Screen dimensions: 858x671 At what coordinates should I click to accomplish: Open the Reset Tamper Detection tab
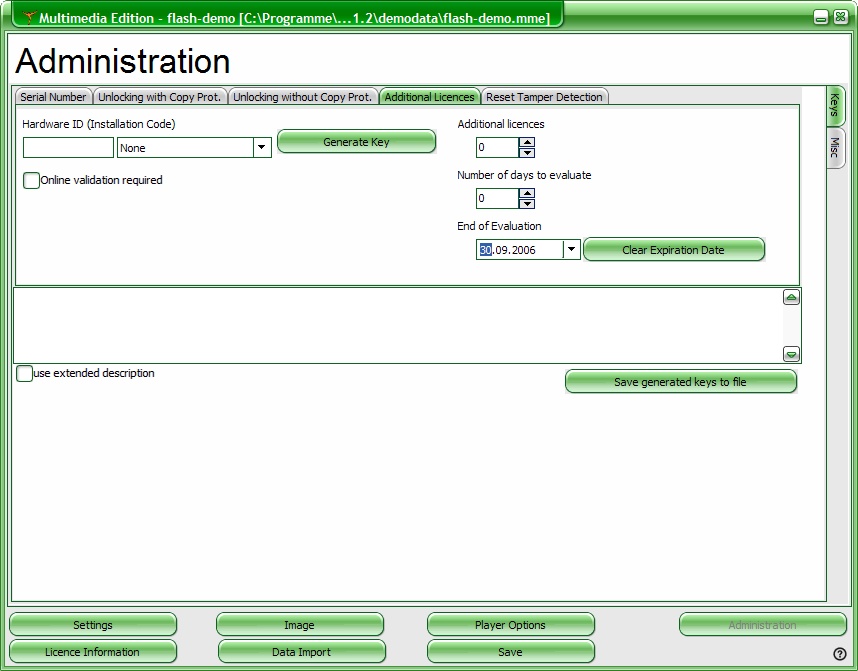tap(544, 97)
